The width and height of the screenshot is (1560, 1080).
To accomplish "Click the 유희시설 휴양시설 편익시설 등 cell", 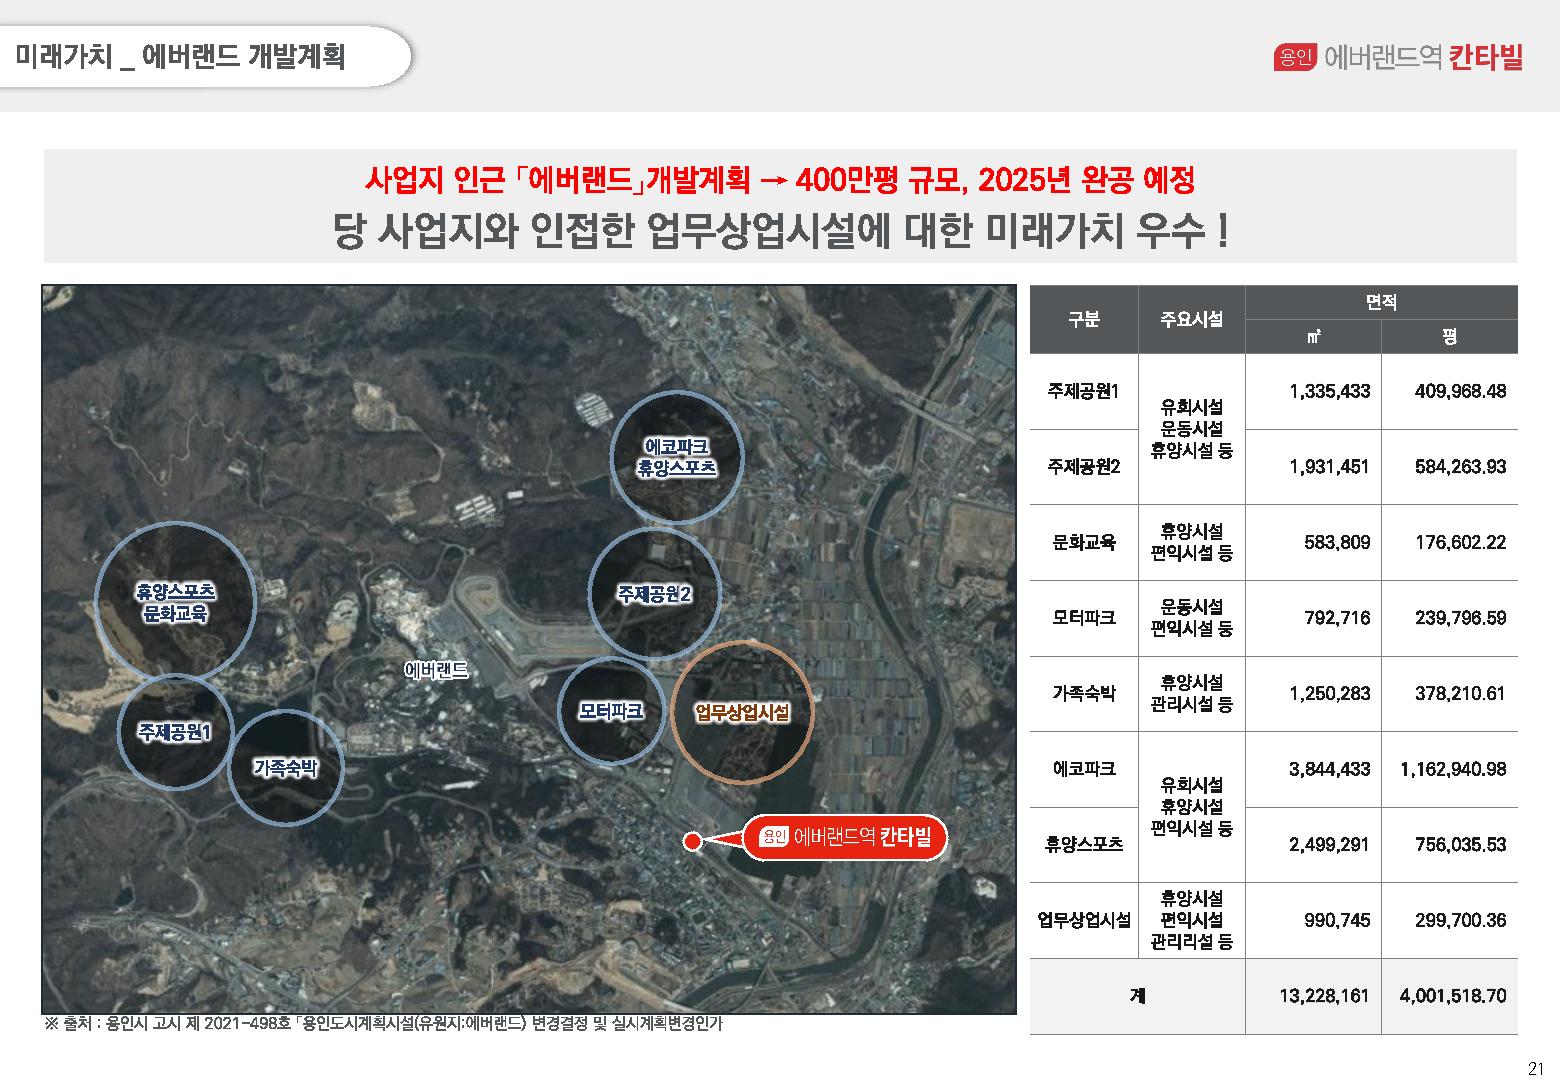I will [x=1192, y=806].
